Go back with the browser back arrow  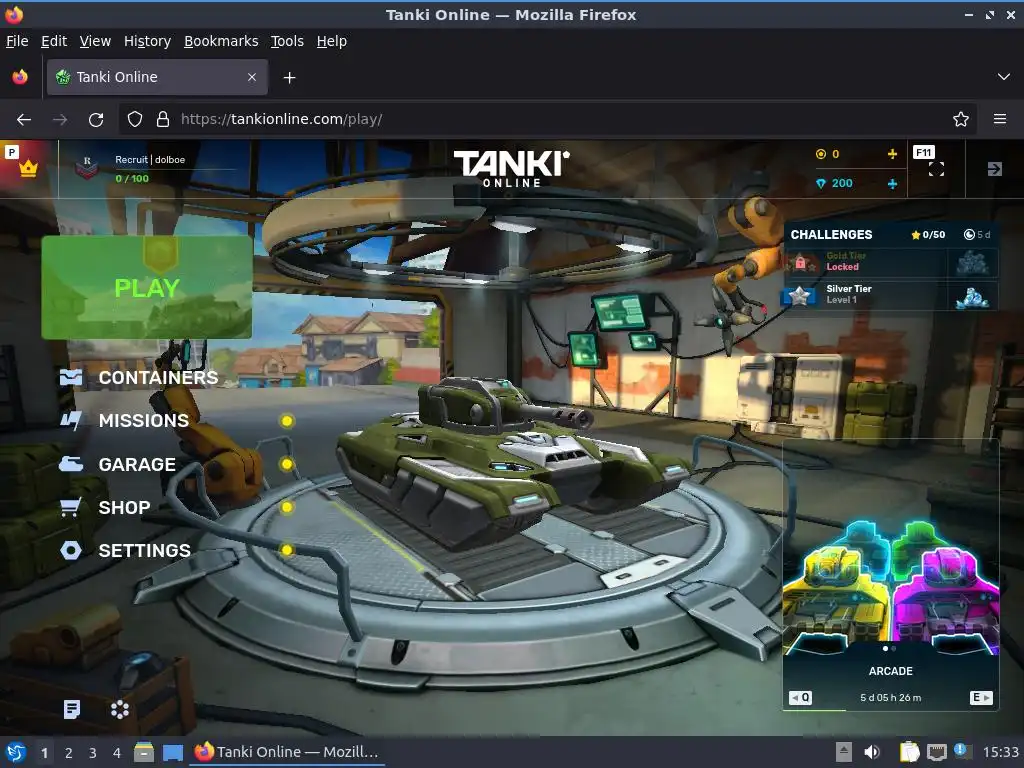[x=24, y=120]
